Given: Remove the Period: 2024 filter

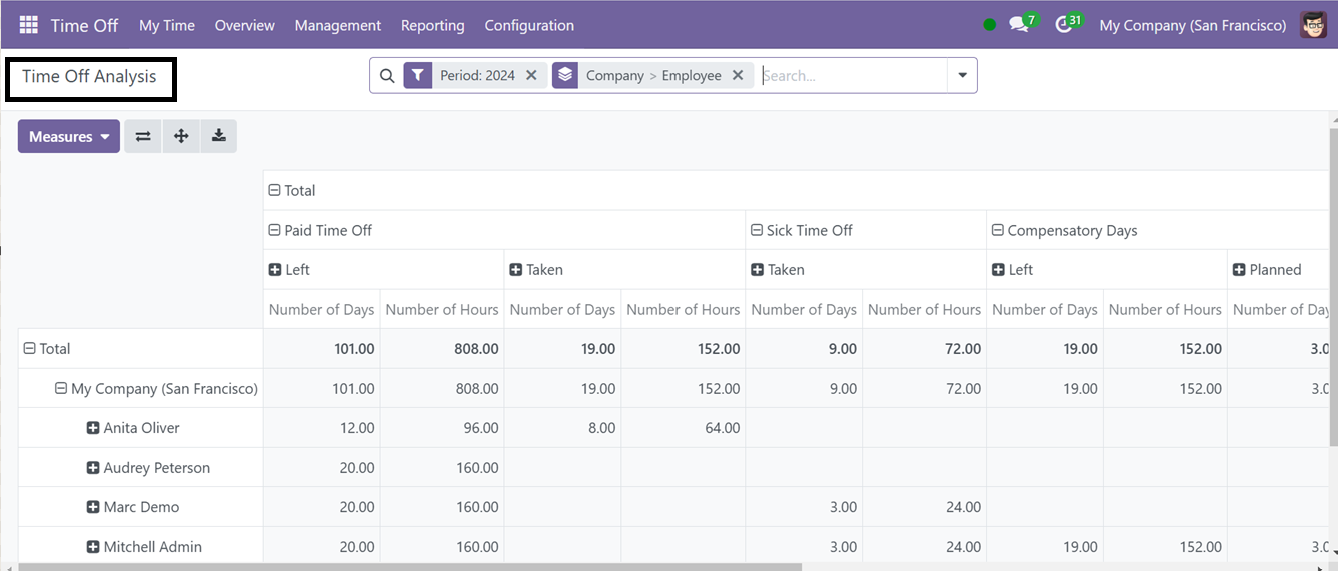Looking at the screenshot, I should pos(531,75).
